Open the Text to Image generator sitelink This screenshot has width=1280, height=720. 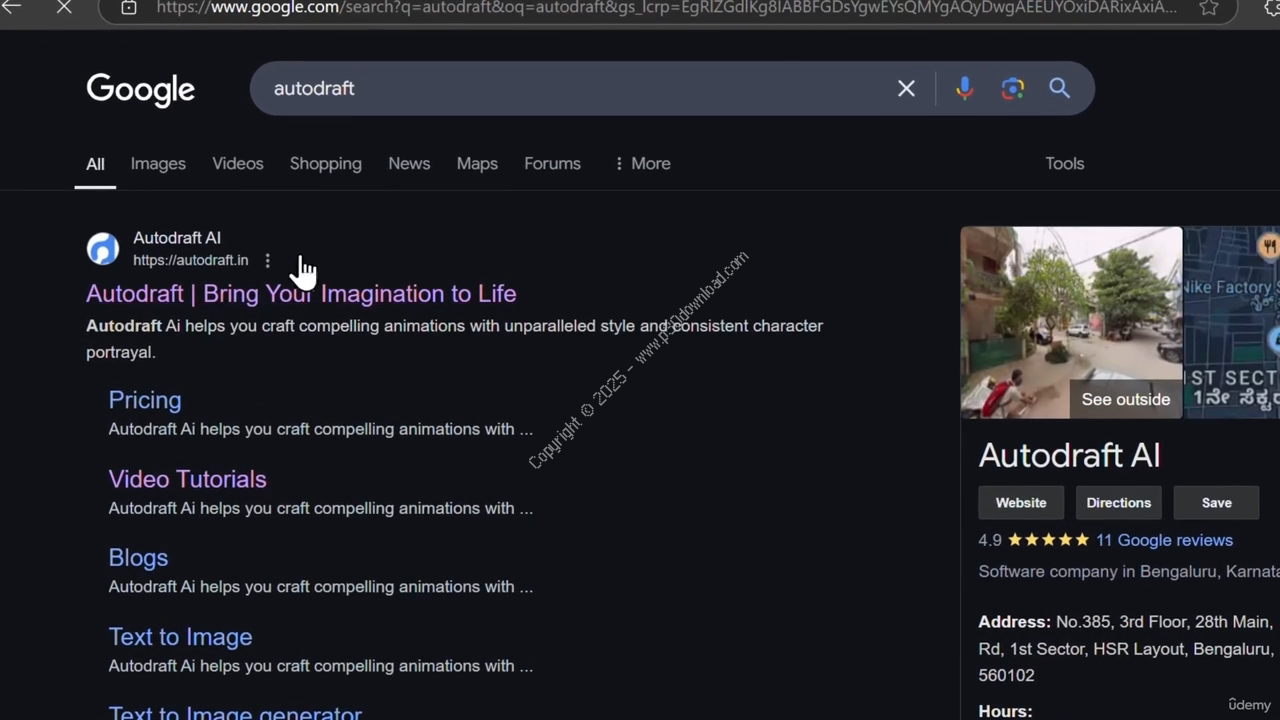point(235,711)
